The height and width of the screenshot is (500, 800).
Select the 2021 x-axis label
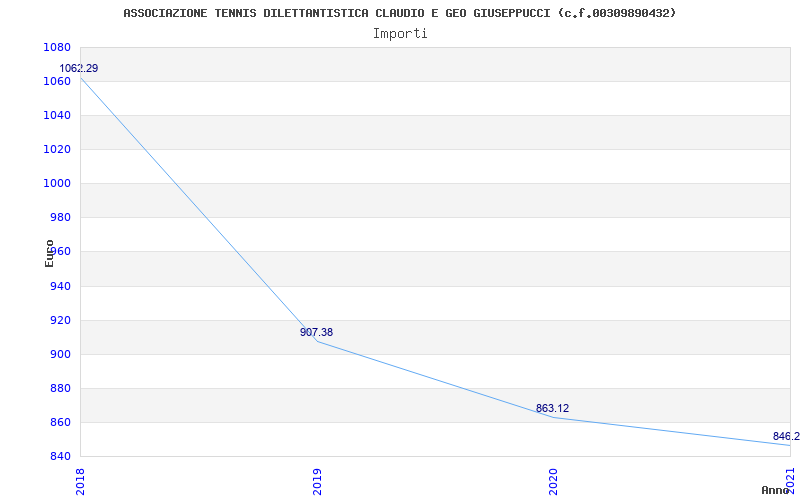790,481
